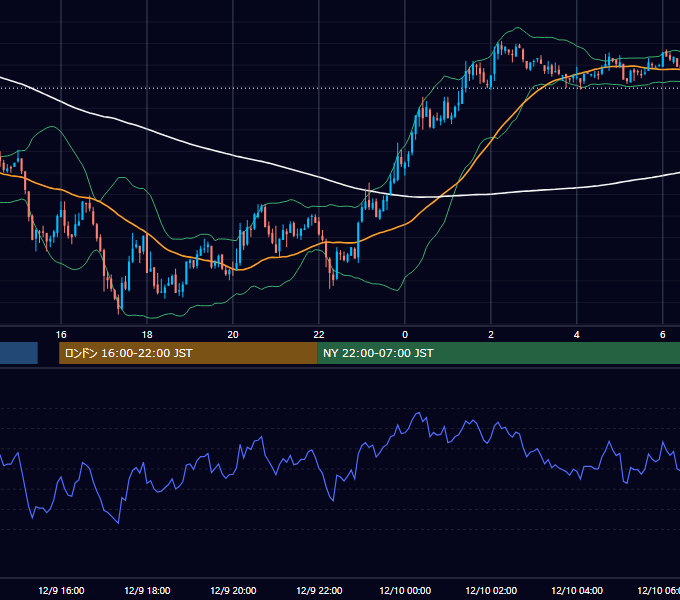Click the ロンドン 16:00-22:00 JST session bar
This screenshot has height=600, width=680.
tap(188, 353)
